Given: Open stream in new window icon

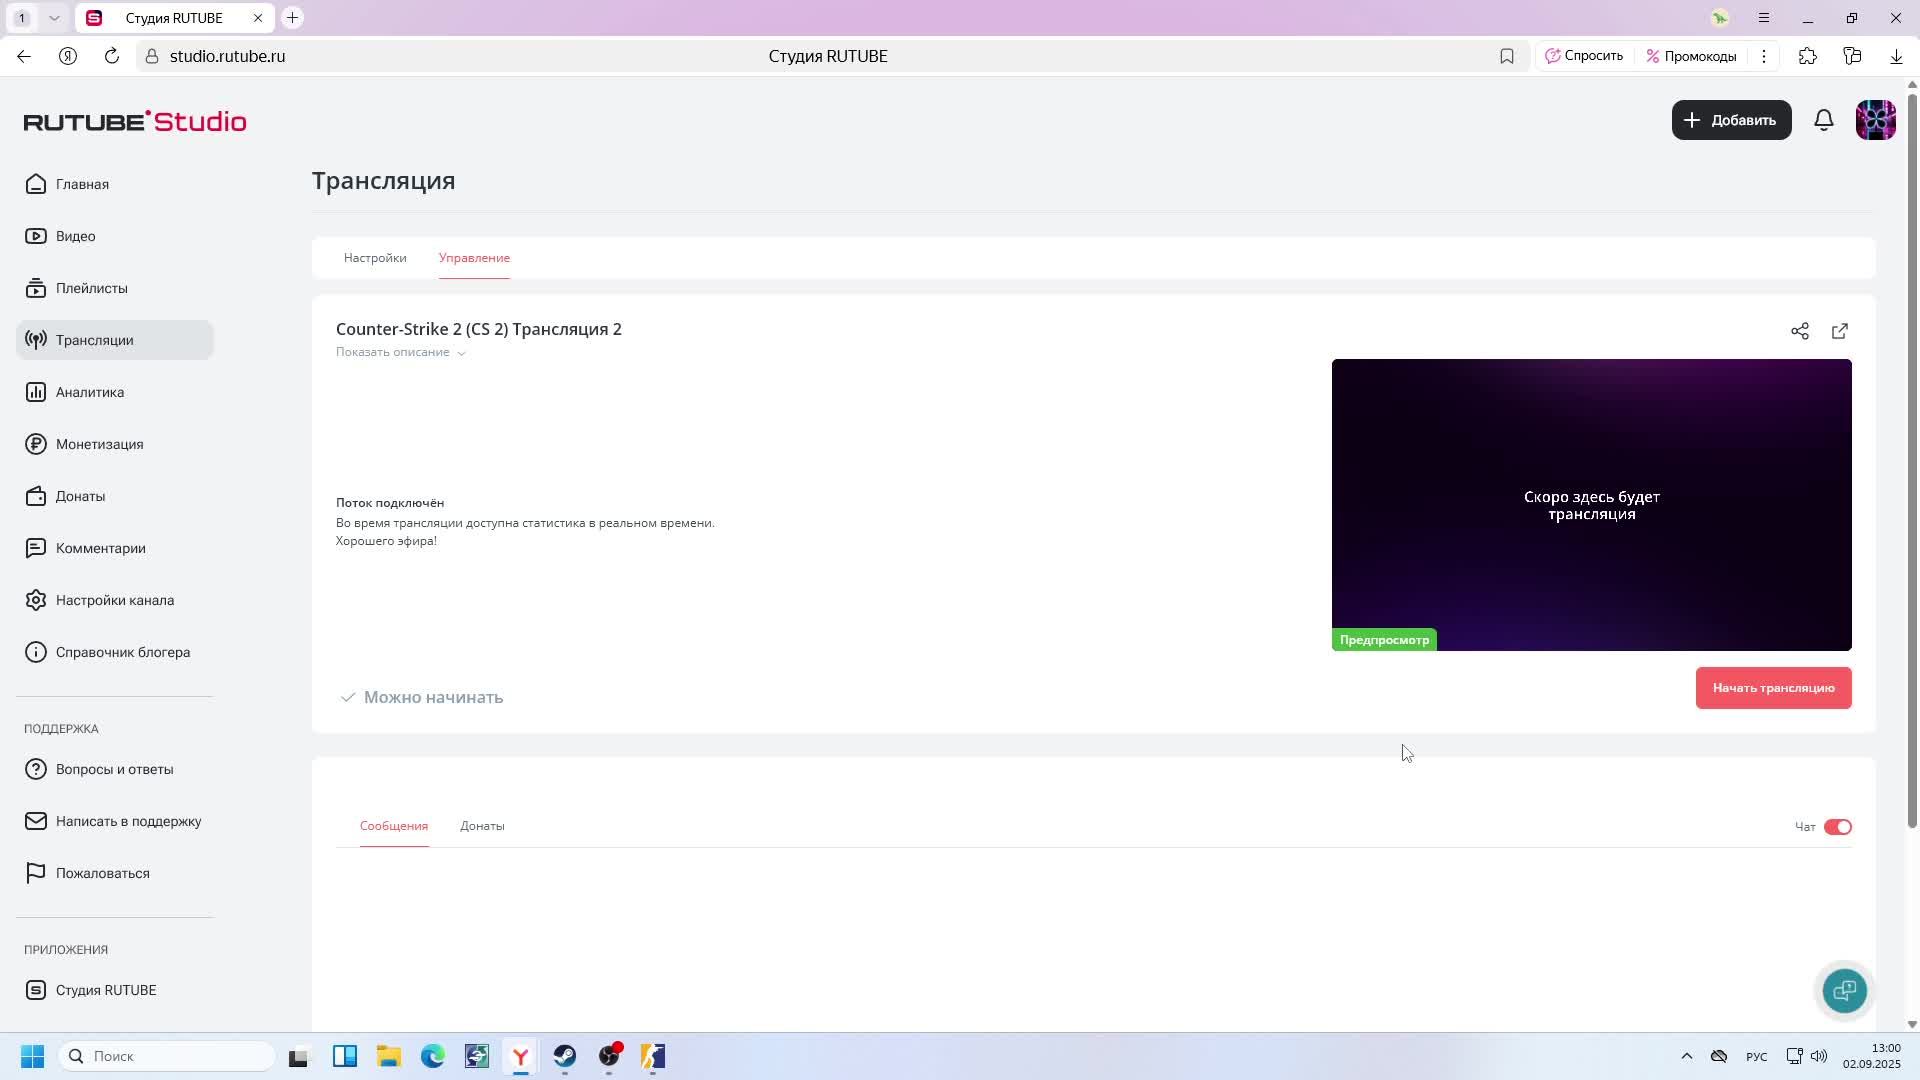Looking at the screenshot, I should (1839, 331).
